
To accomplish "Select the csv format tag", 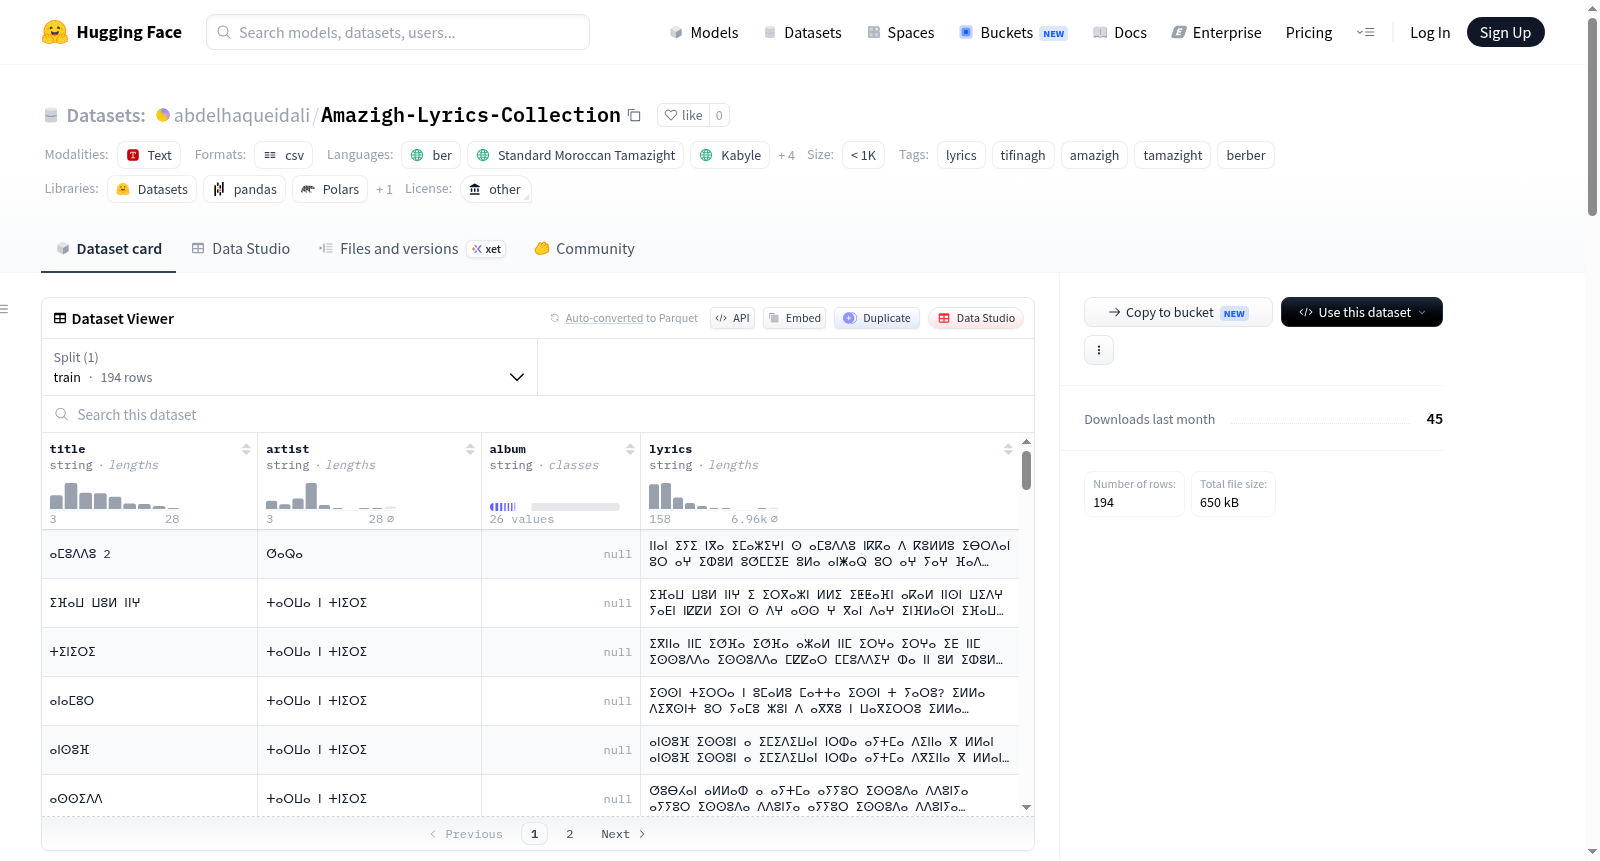I will (283, 155).
